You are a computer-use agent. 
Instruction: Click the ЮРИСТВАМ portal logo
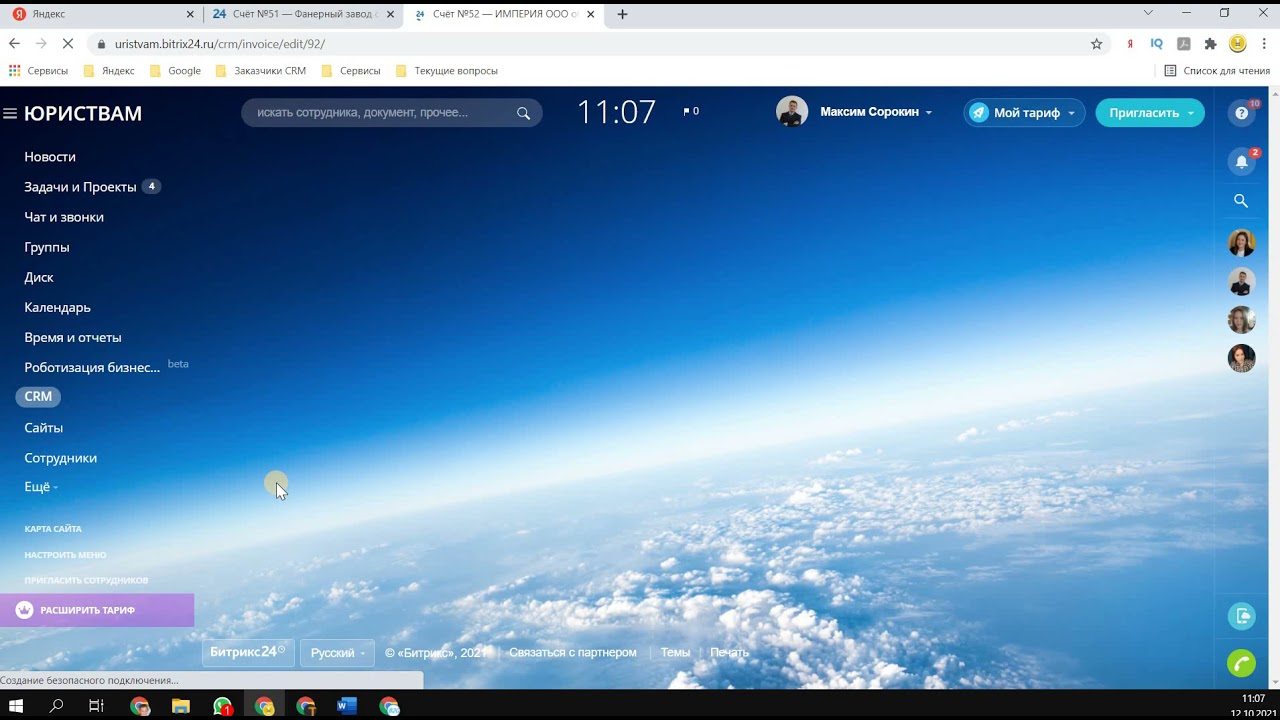[x=83, y=113]
